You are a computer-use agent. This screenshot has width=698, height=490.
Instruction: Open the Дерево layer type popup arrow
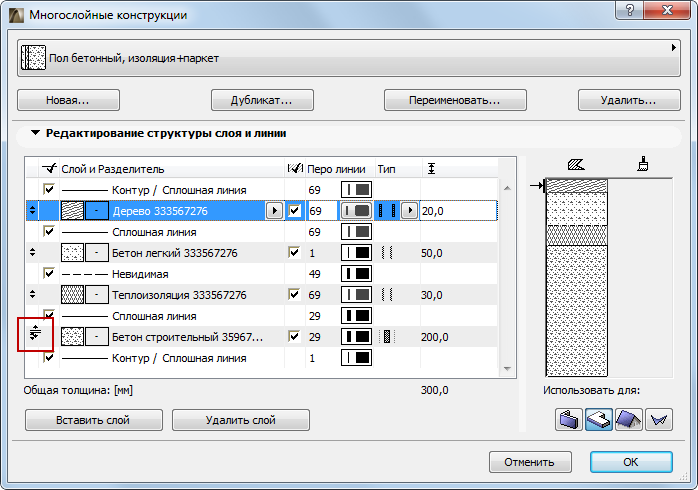pos(410,211)
